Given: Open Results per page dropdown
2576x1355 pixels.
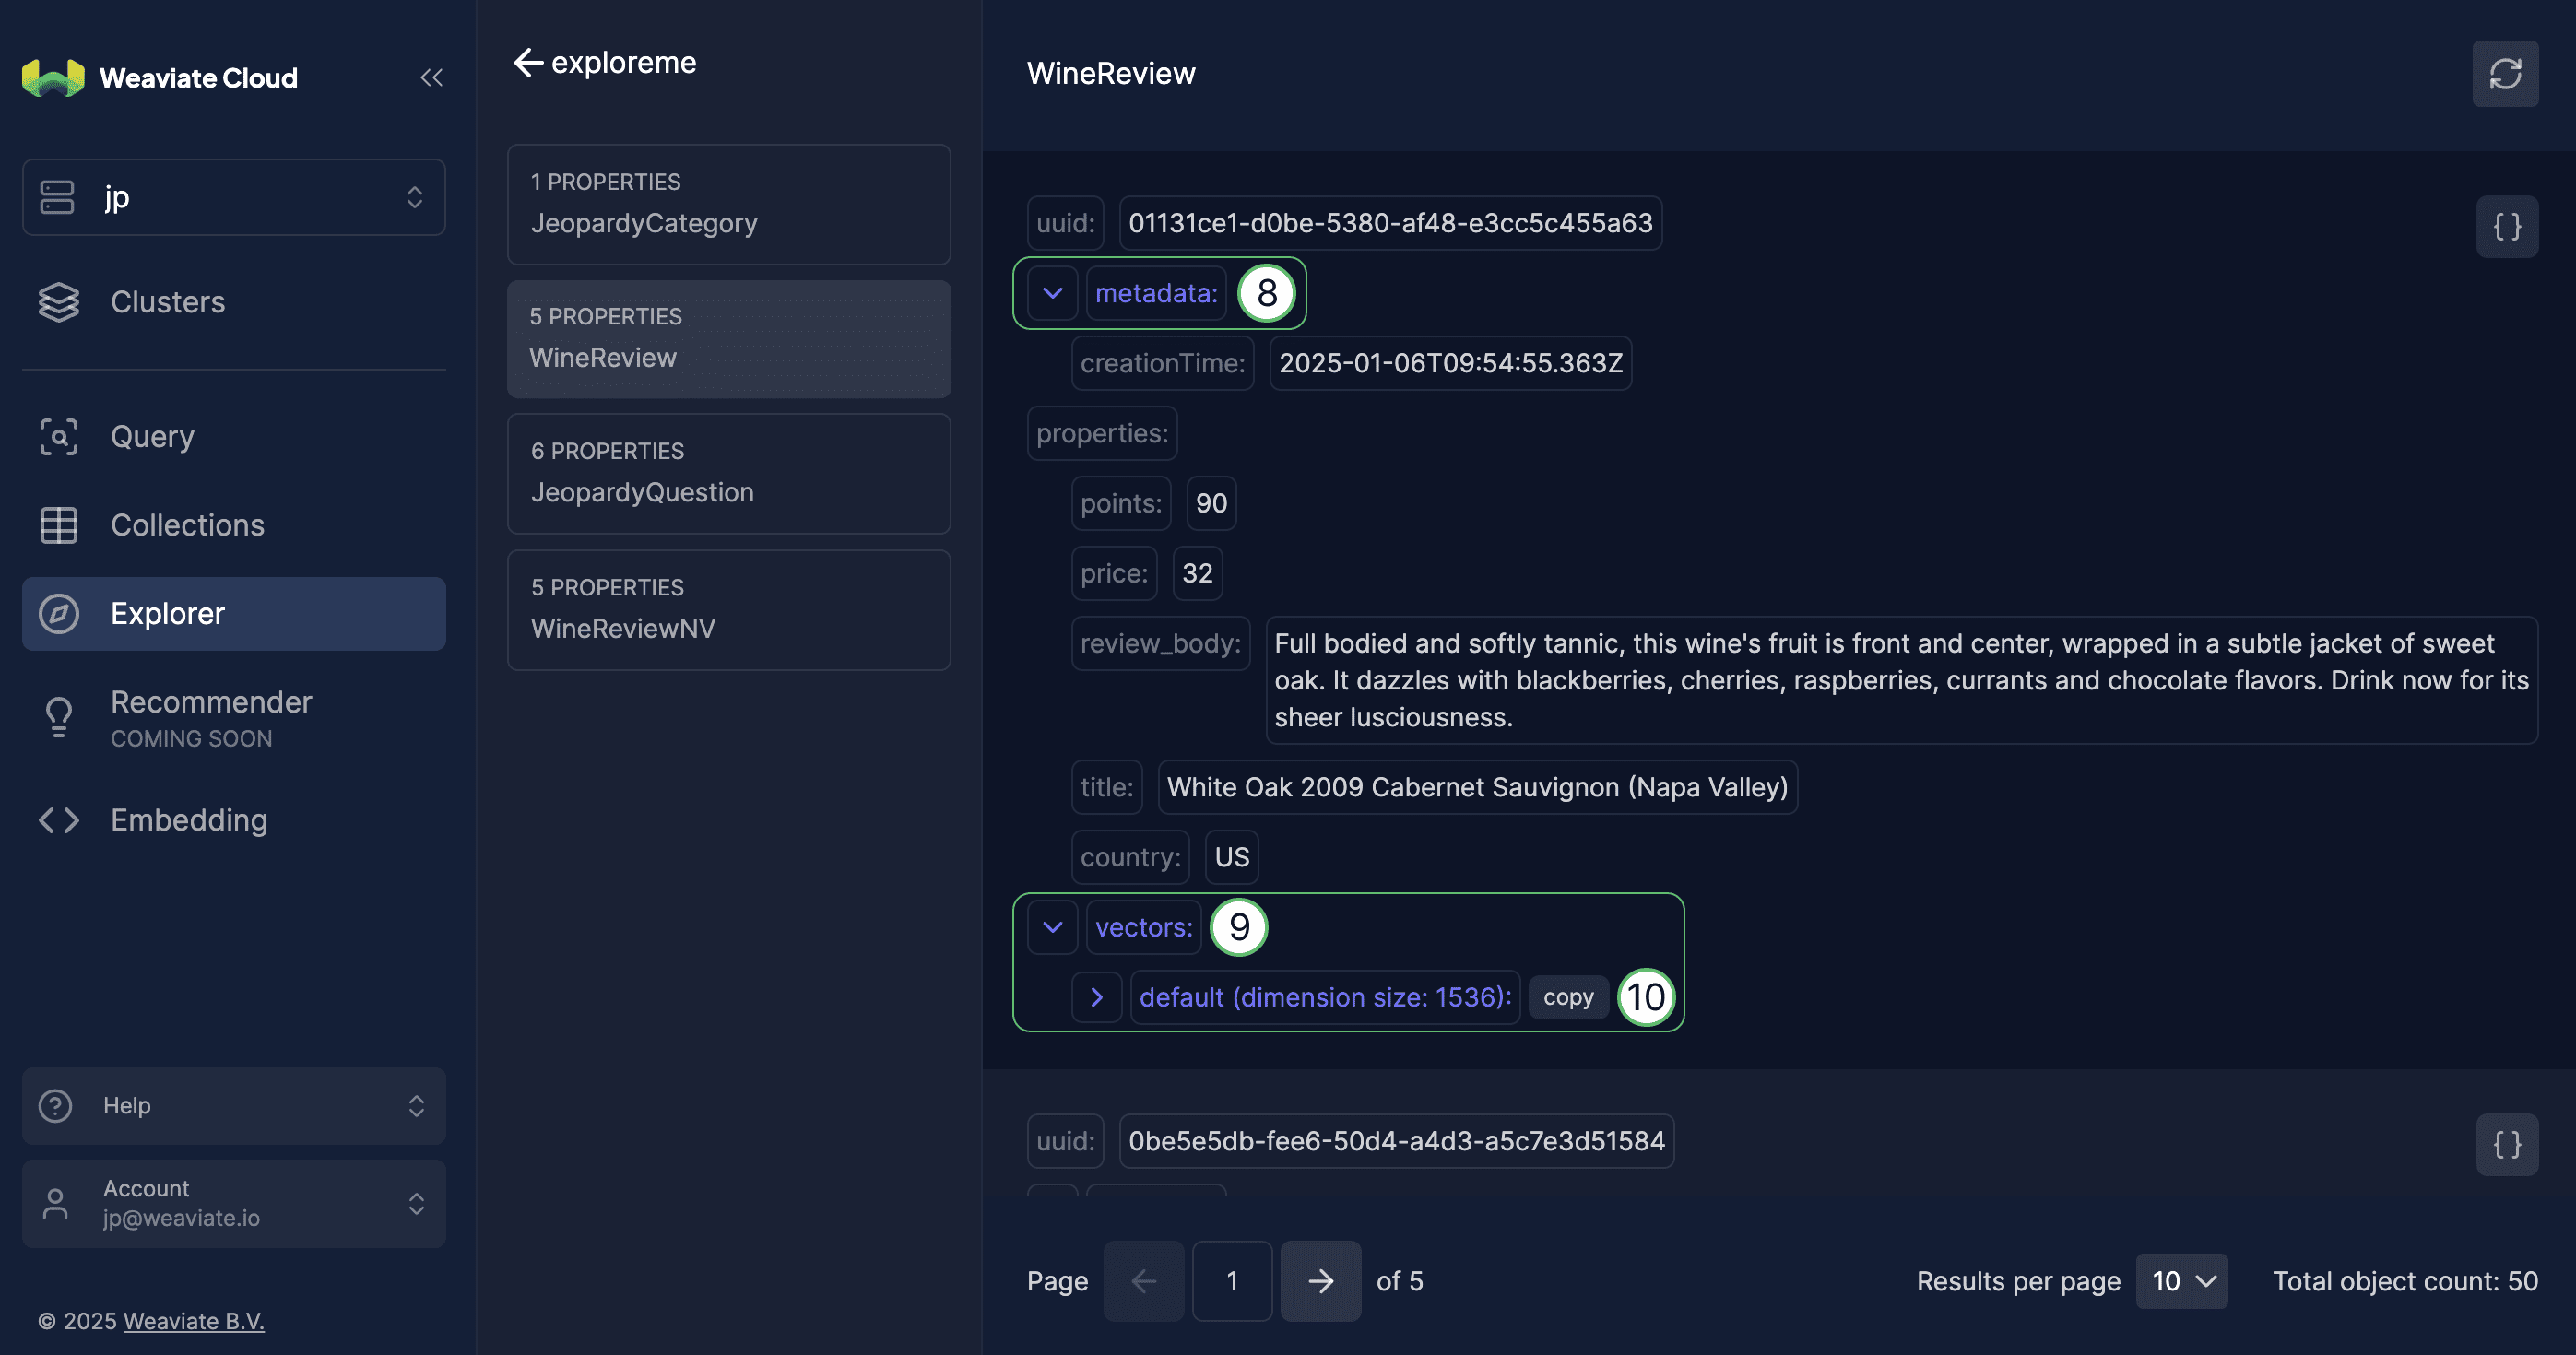Looking at the screenshot, I should tap(2182, 1281).
